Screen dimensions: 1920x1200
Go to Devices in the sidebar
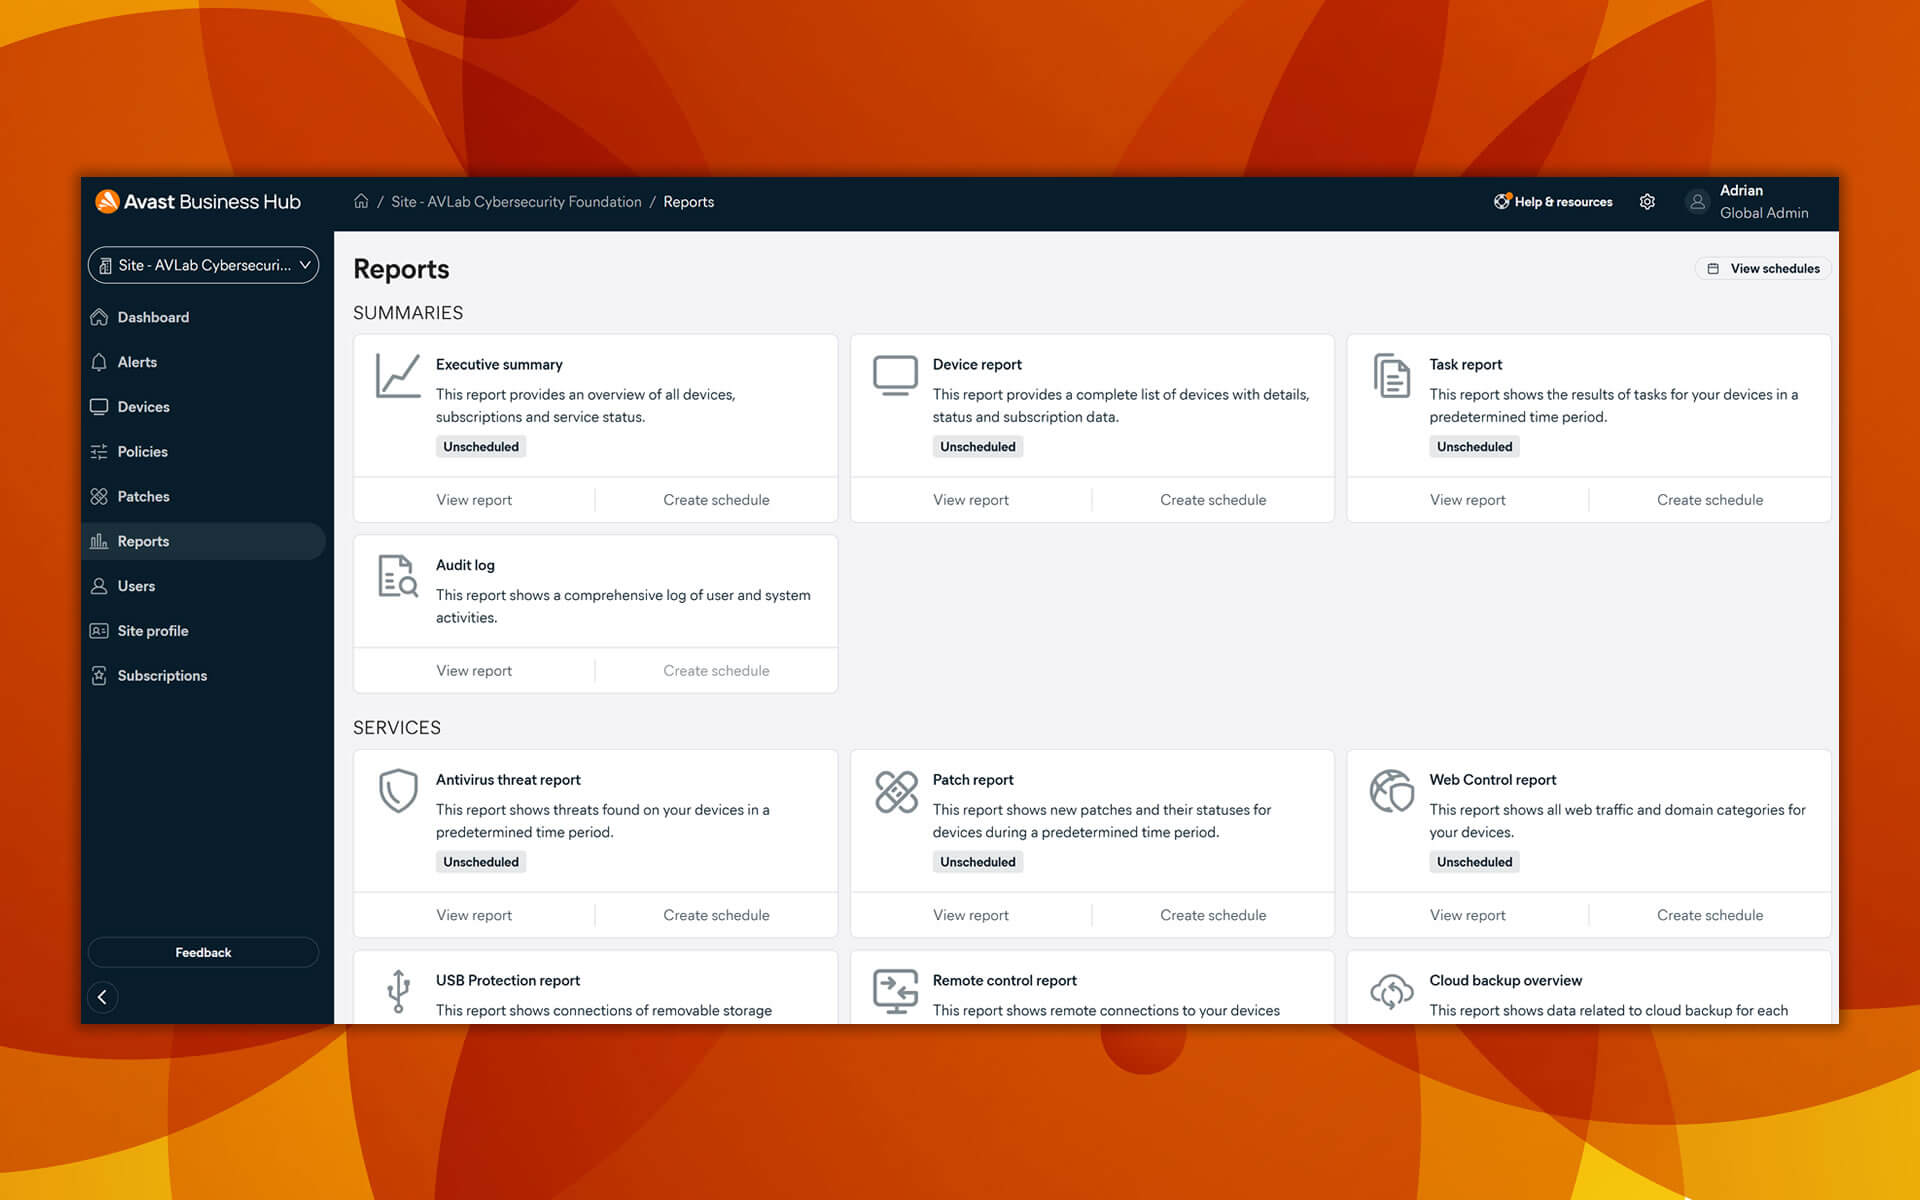tap(143, 407)
